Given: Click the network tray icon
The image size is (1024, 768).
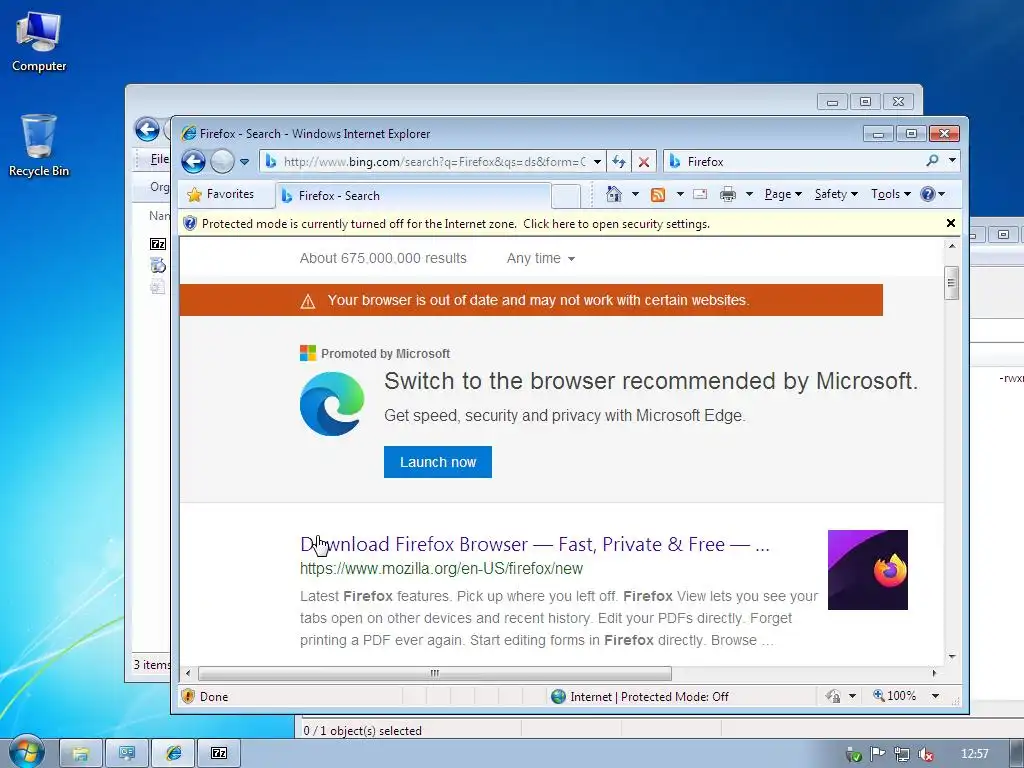Looking at the screenshot, I should (x=902, y=754).
